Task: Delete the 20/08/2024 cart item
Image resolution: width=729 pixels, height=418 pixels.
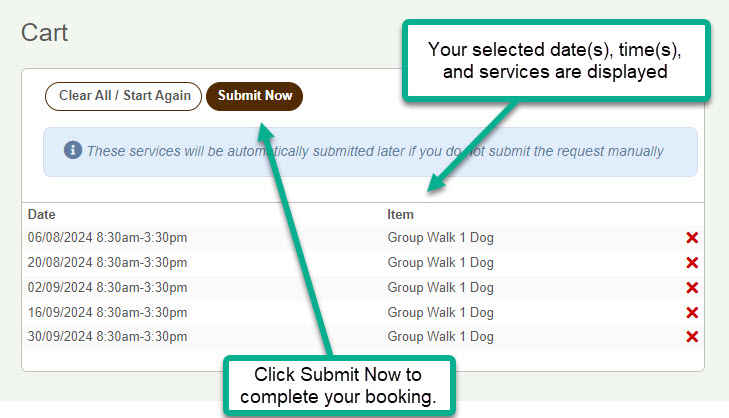Action: [x=692, y=263]
